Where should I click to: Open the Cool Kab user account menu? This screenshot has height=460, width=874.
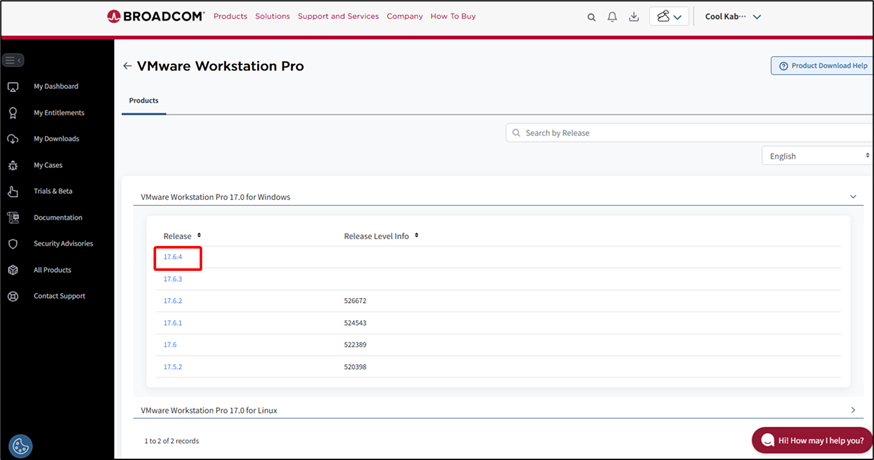pos(732,17)
